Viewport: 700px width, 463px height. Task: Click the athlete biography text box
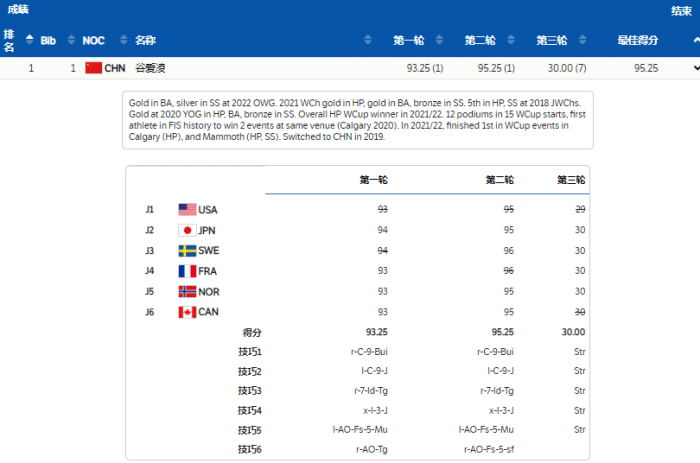pyautogui.click(x=356, y=120)
